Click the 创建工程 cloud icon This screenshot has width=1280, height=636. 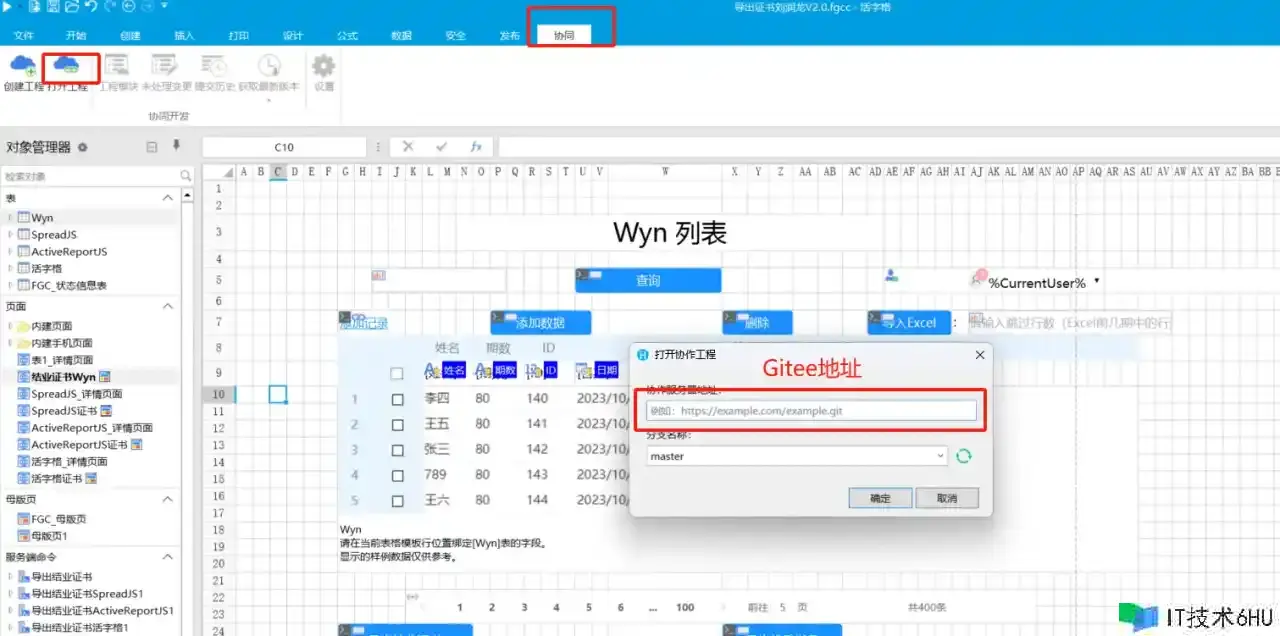[x=22, y=67]
